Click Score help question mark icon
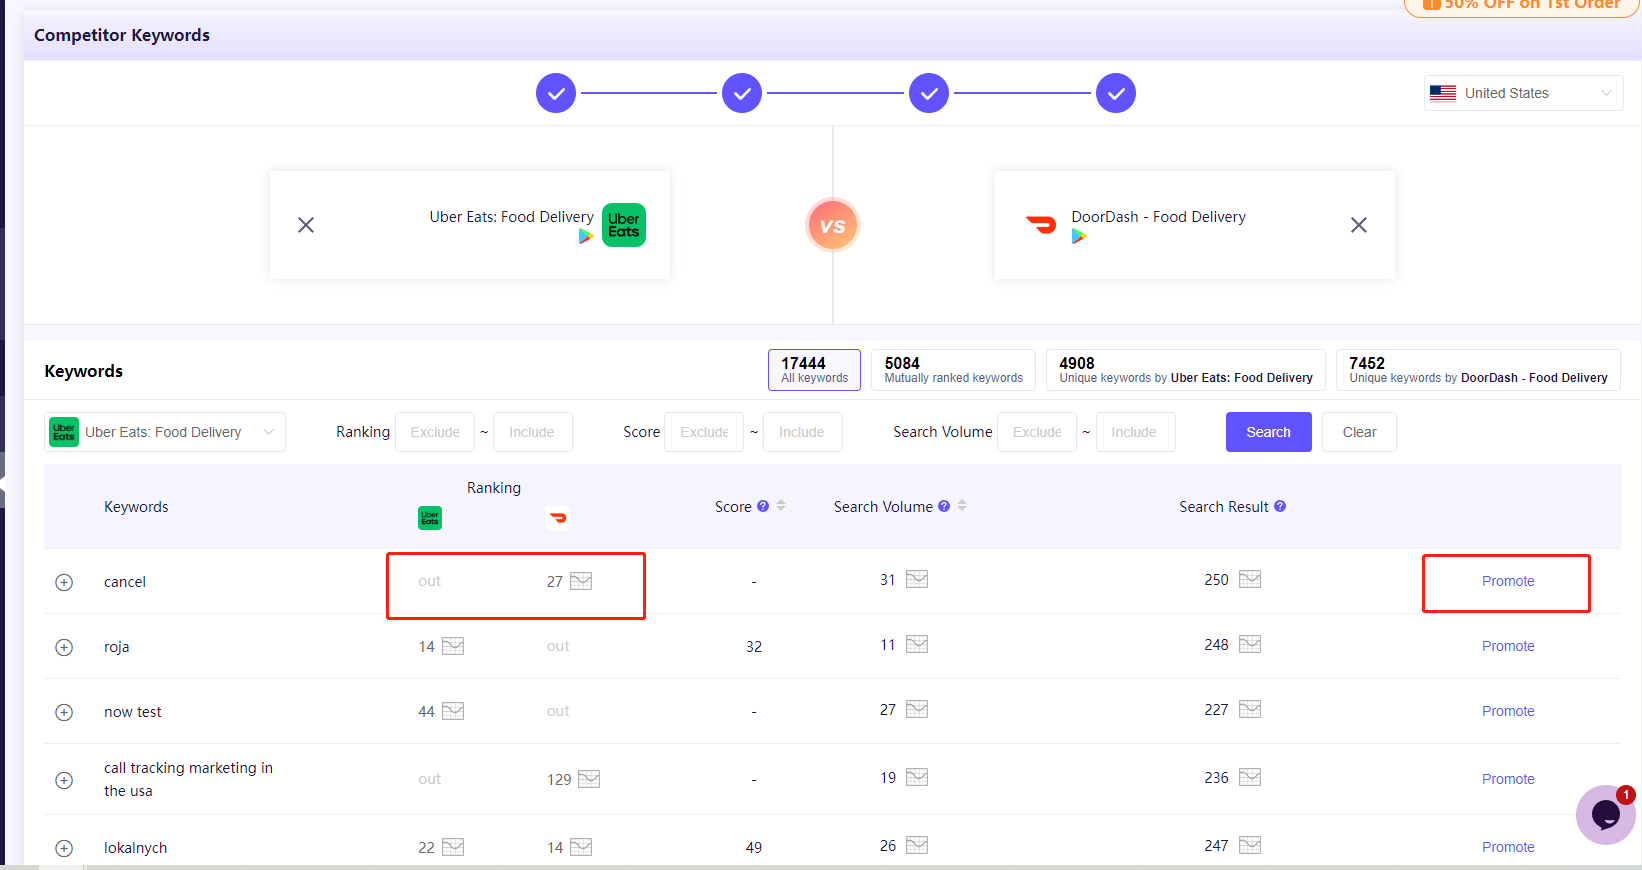The image size is (1642, 870). [763, 506]
